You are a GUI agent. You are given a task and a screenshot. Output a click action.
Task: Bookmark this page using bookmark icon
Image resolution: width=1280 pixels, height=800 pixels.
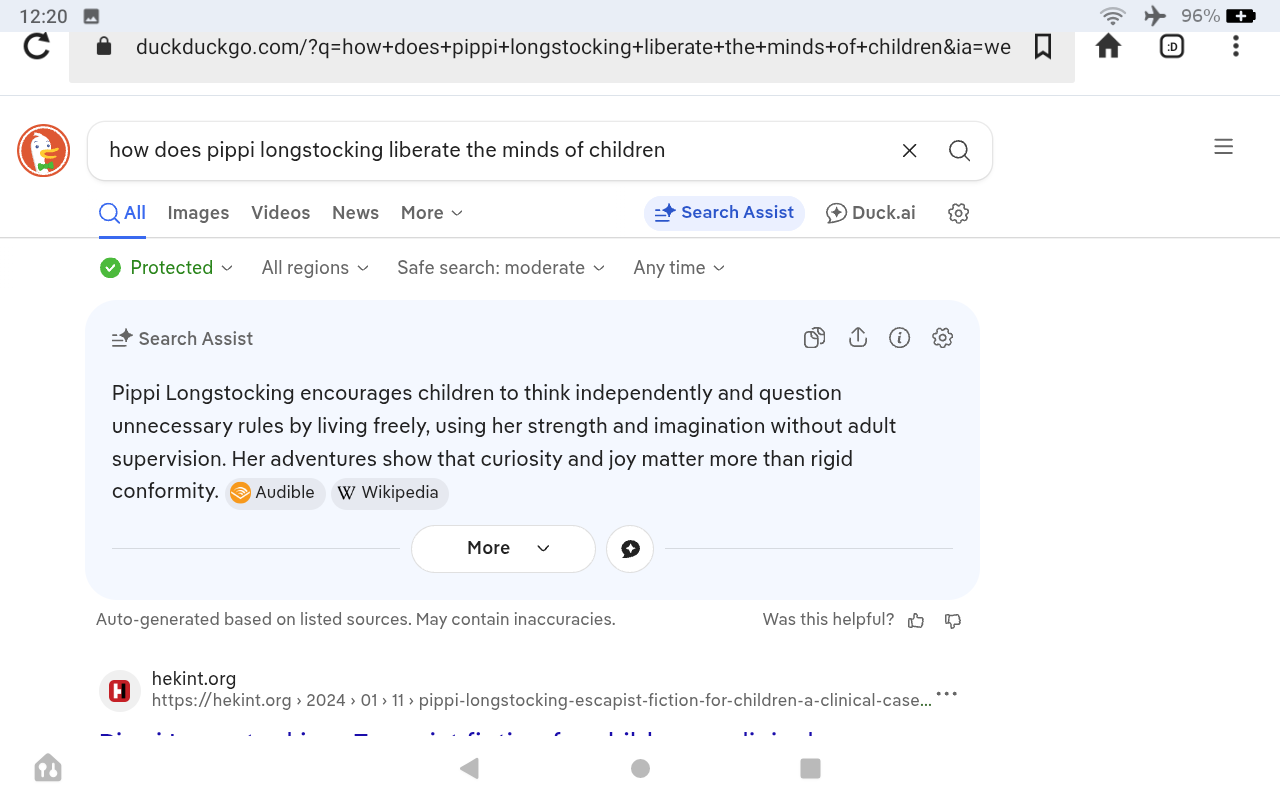pyautogui.click(x=1043, y=46)
